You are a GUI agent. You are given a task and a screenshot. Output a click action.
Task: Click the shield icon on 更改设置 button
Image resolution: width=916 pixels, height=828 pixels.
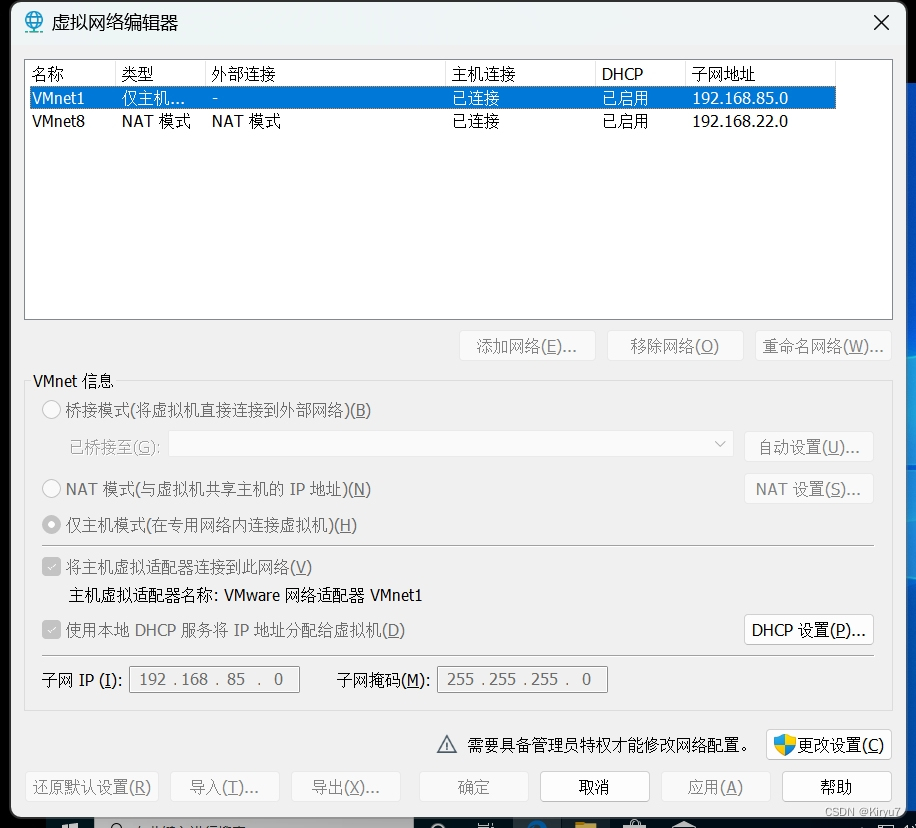[x=784, y=745]
